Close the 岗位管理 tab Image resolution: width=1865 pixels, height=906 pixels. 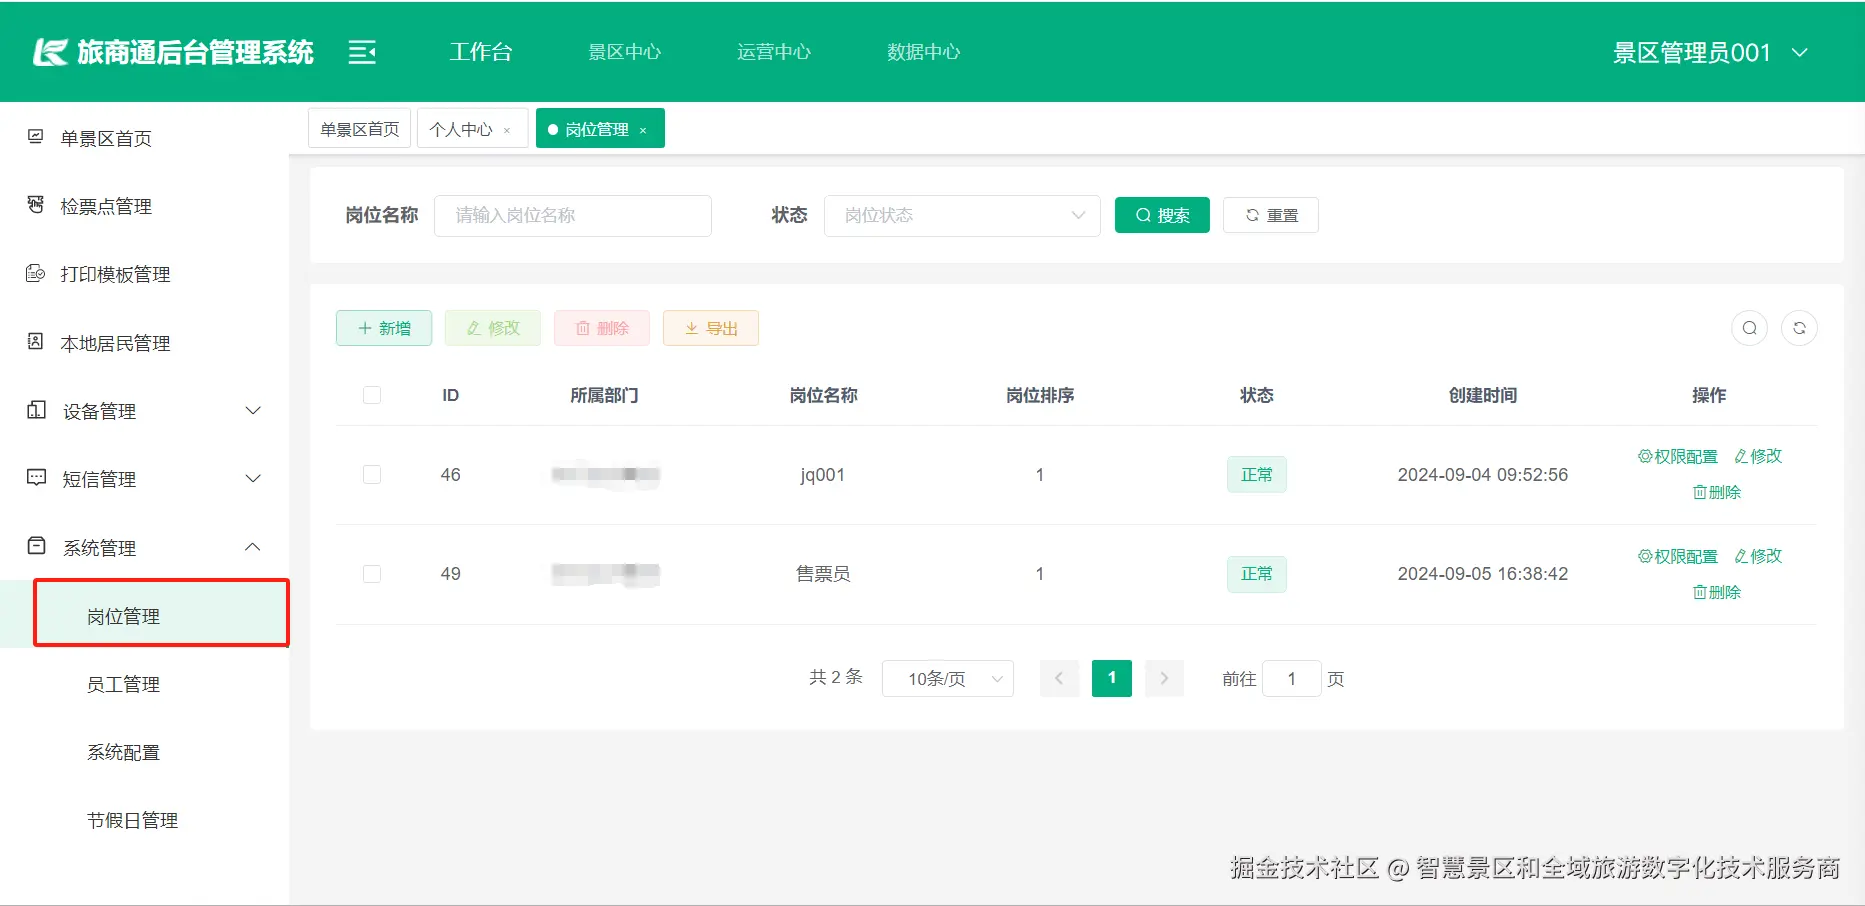[643, 130]
